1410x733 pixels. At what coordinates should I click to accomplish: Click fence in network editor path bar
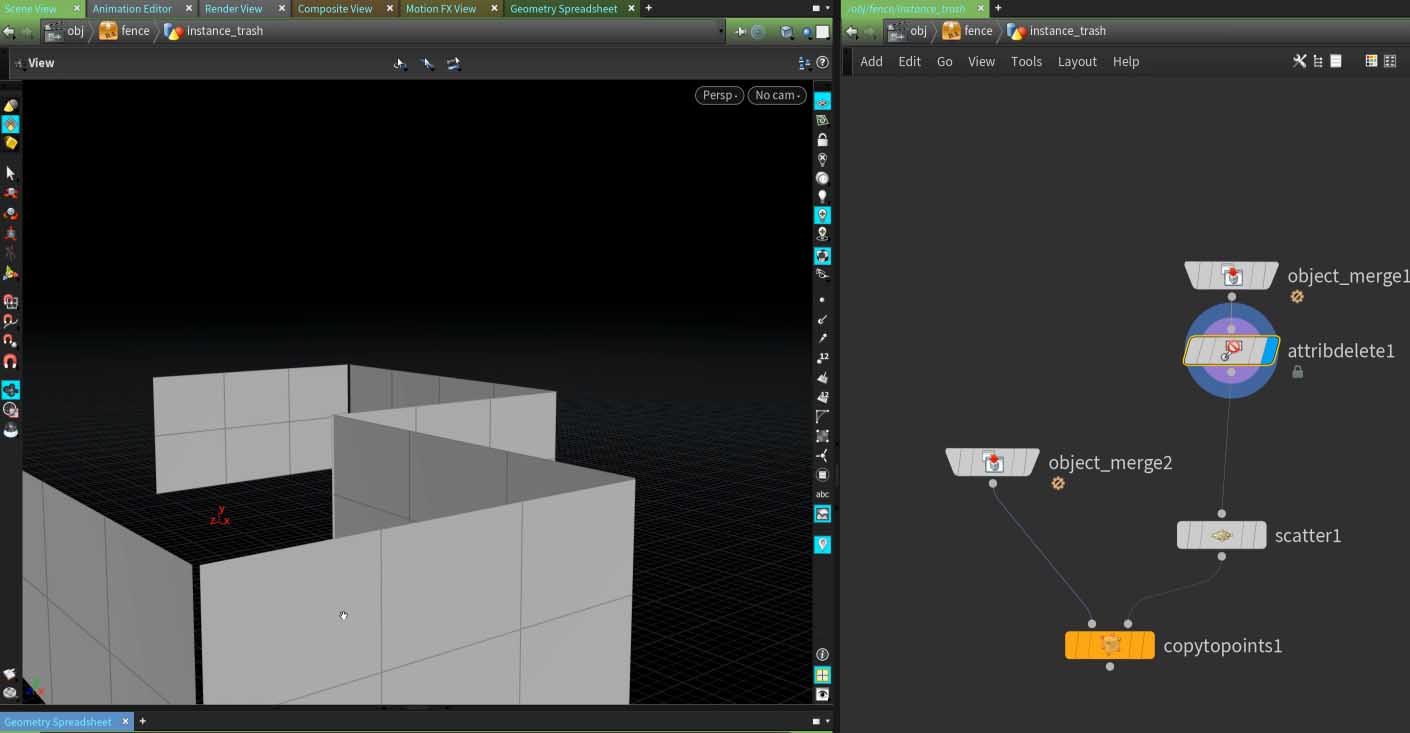click(x=977, y=31)
